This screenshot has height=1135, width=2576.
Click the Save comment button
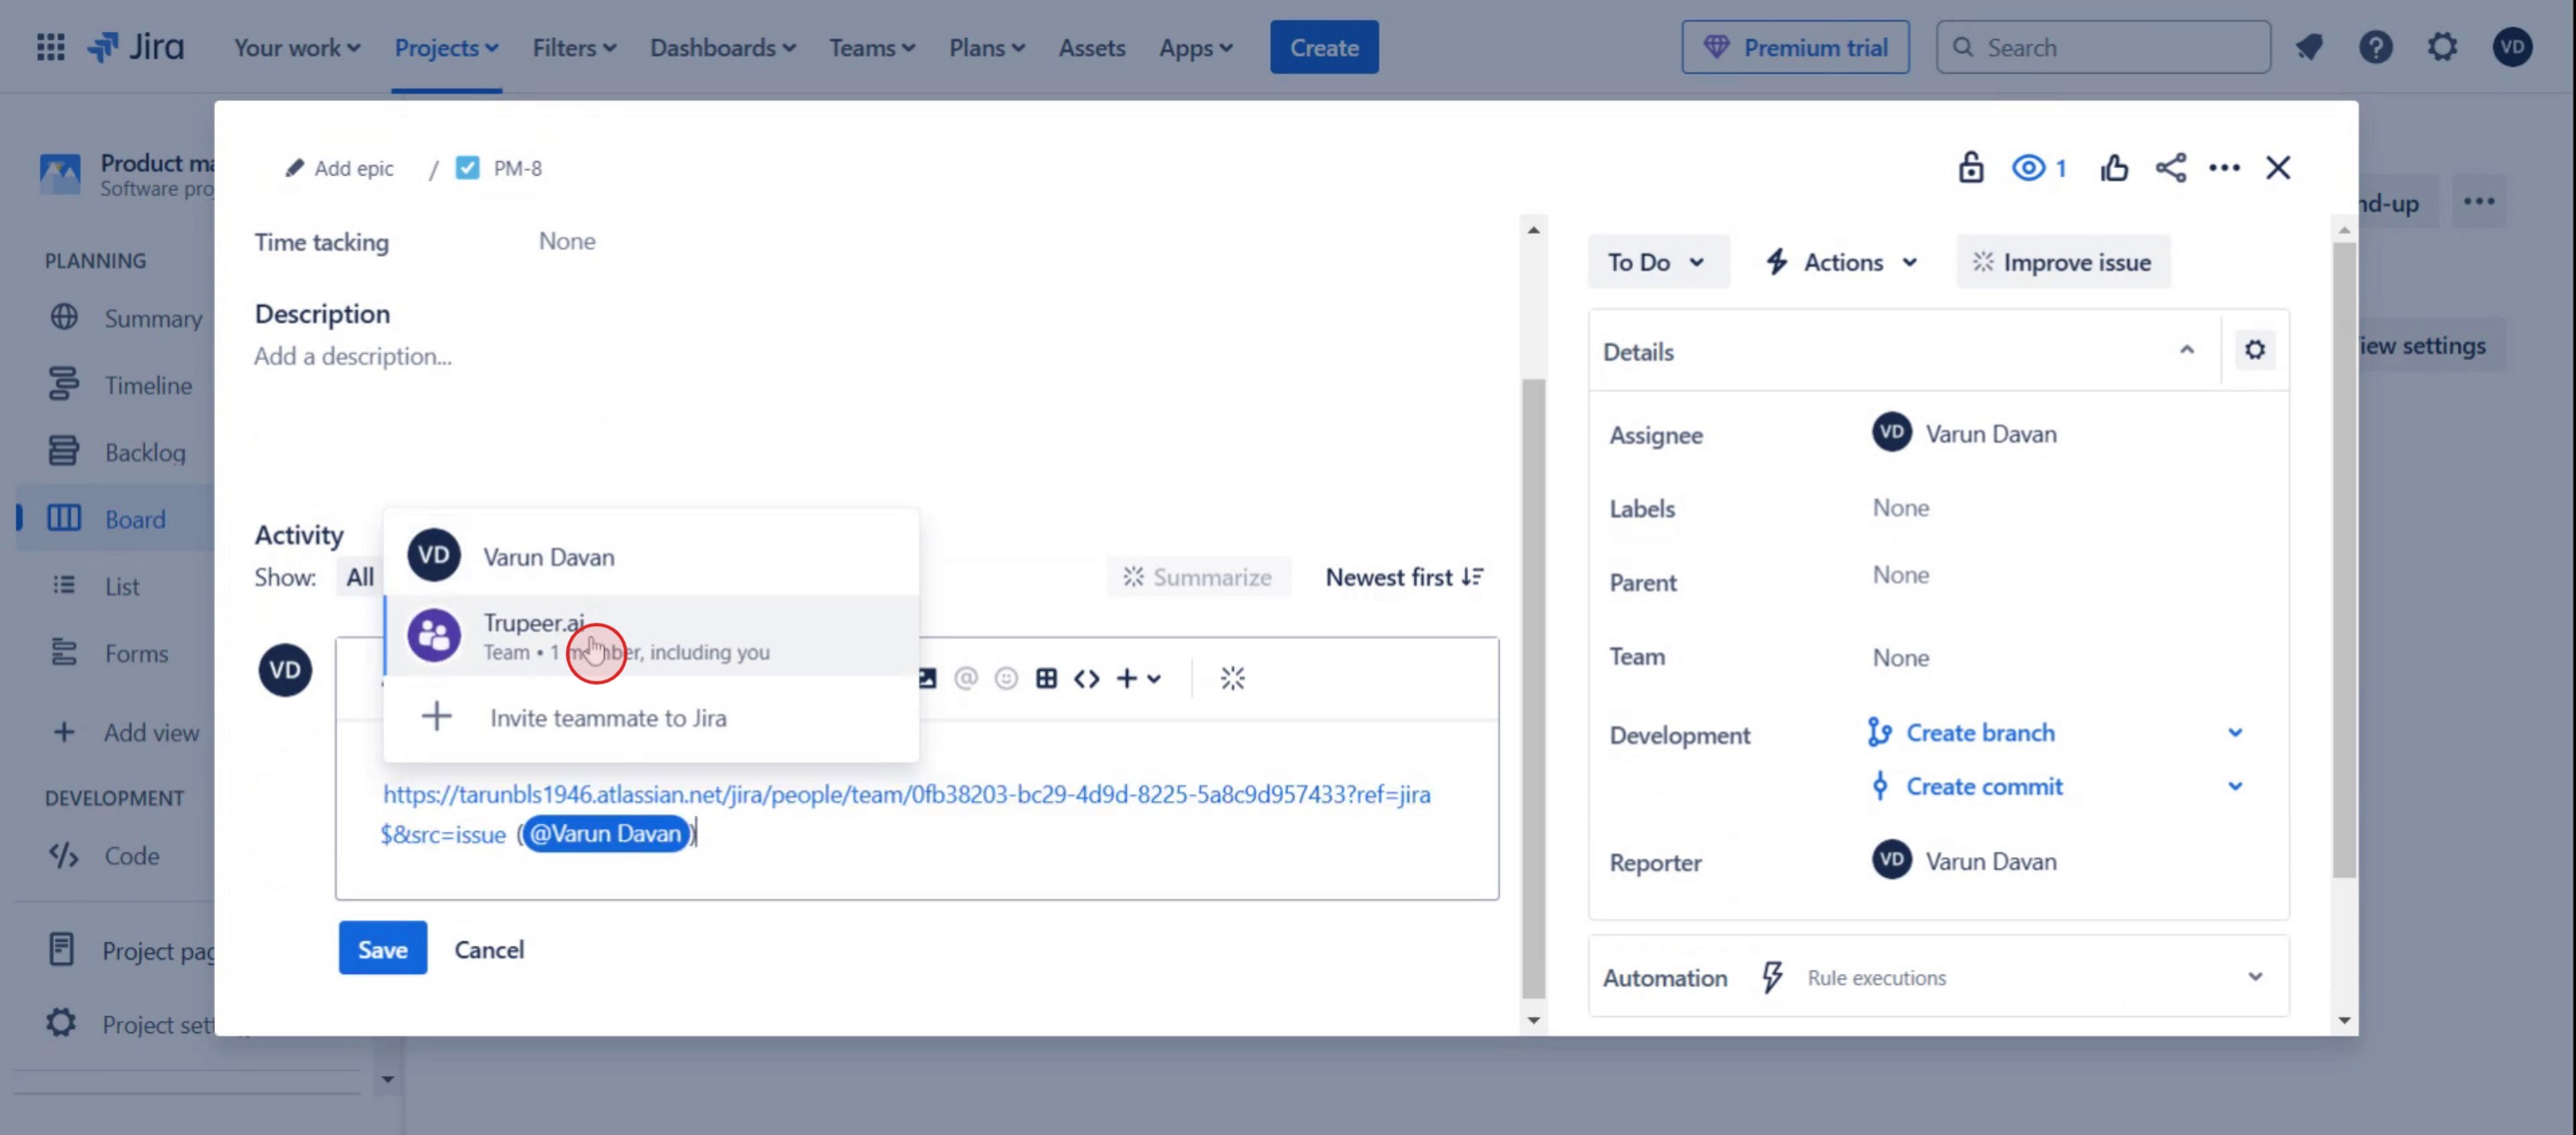coord(382,948)
